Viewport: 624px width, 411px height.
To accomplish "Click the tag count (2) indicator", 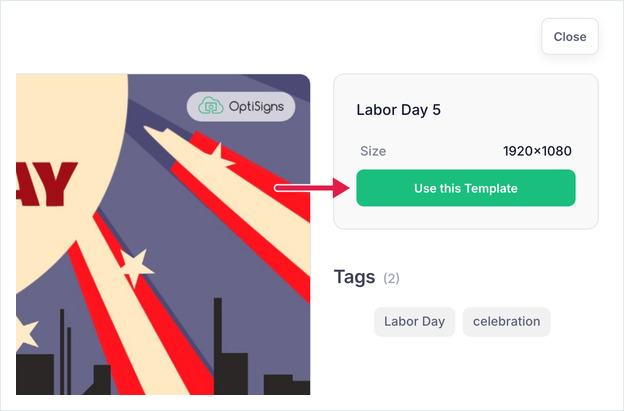I will [391, 278].
